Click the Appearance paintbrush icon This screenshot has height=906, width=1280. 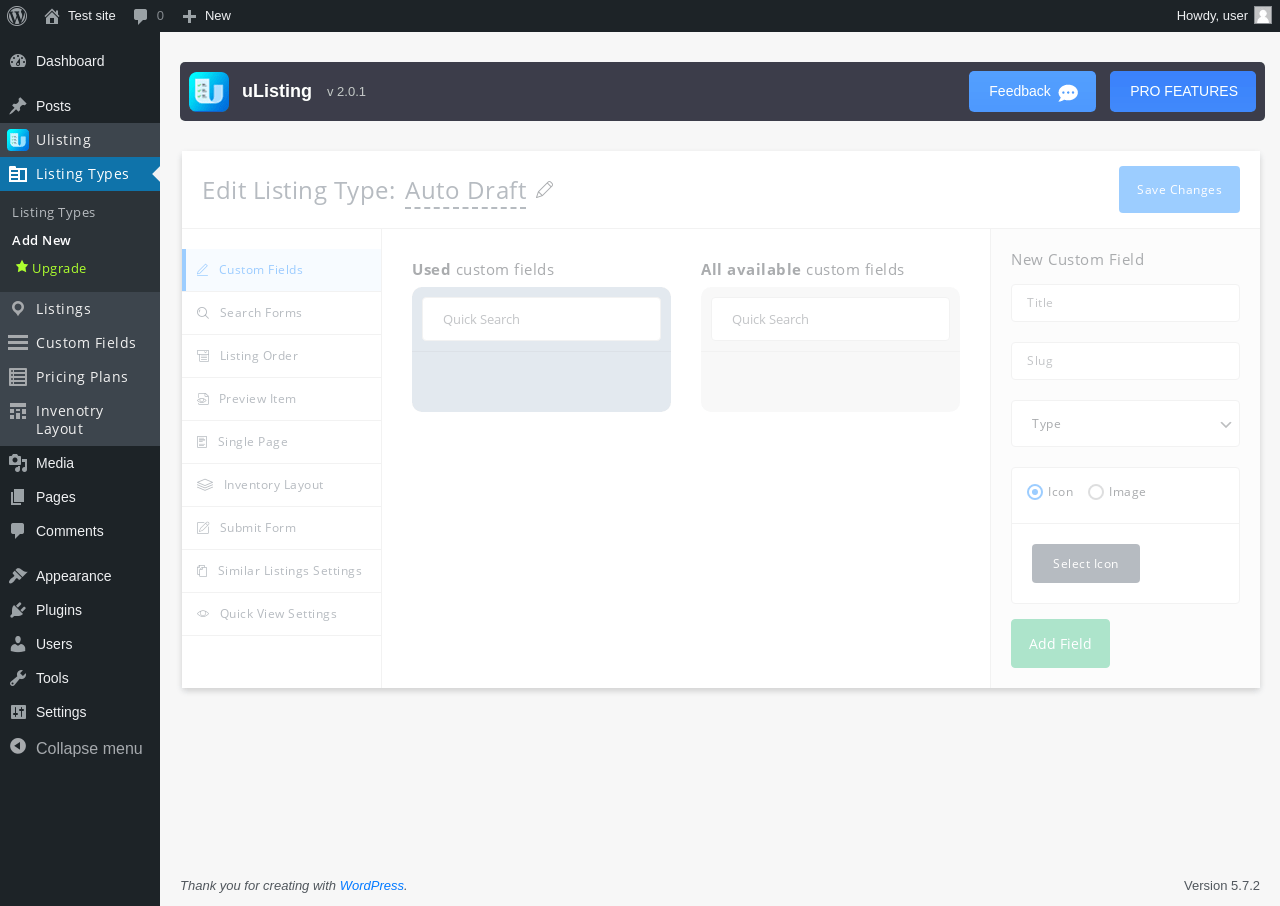18,576
